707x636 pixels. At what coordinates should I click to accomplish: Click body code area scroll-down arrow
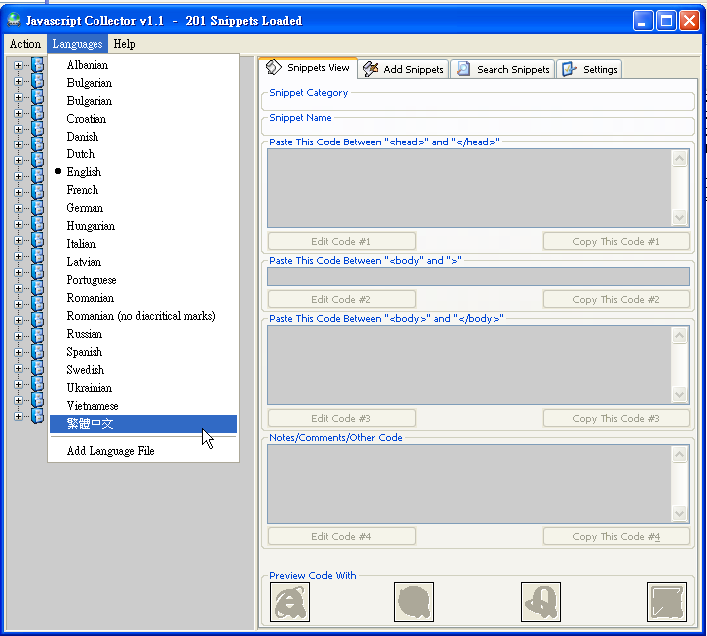click(679, 395)
